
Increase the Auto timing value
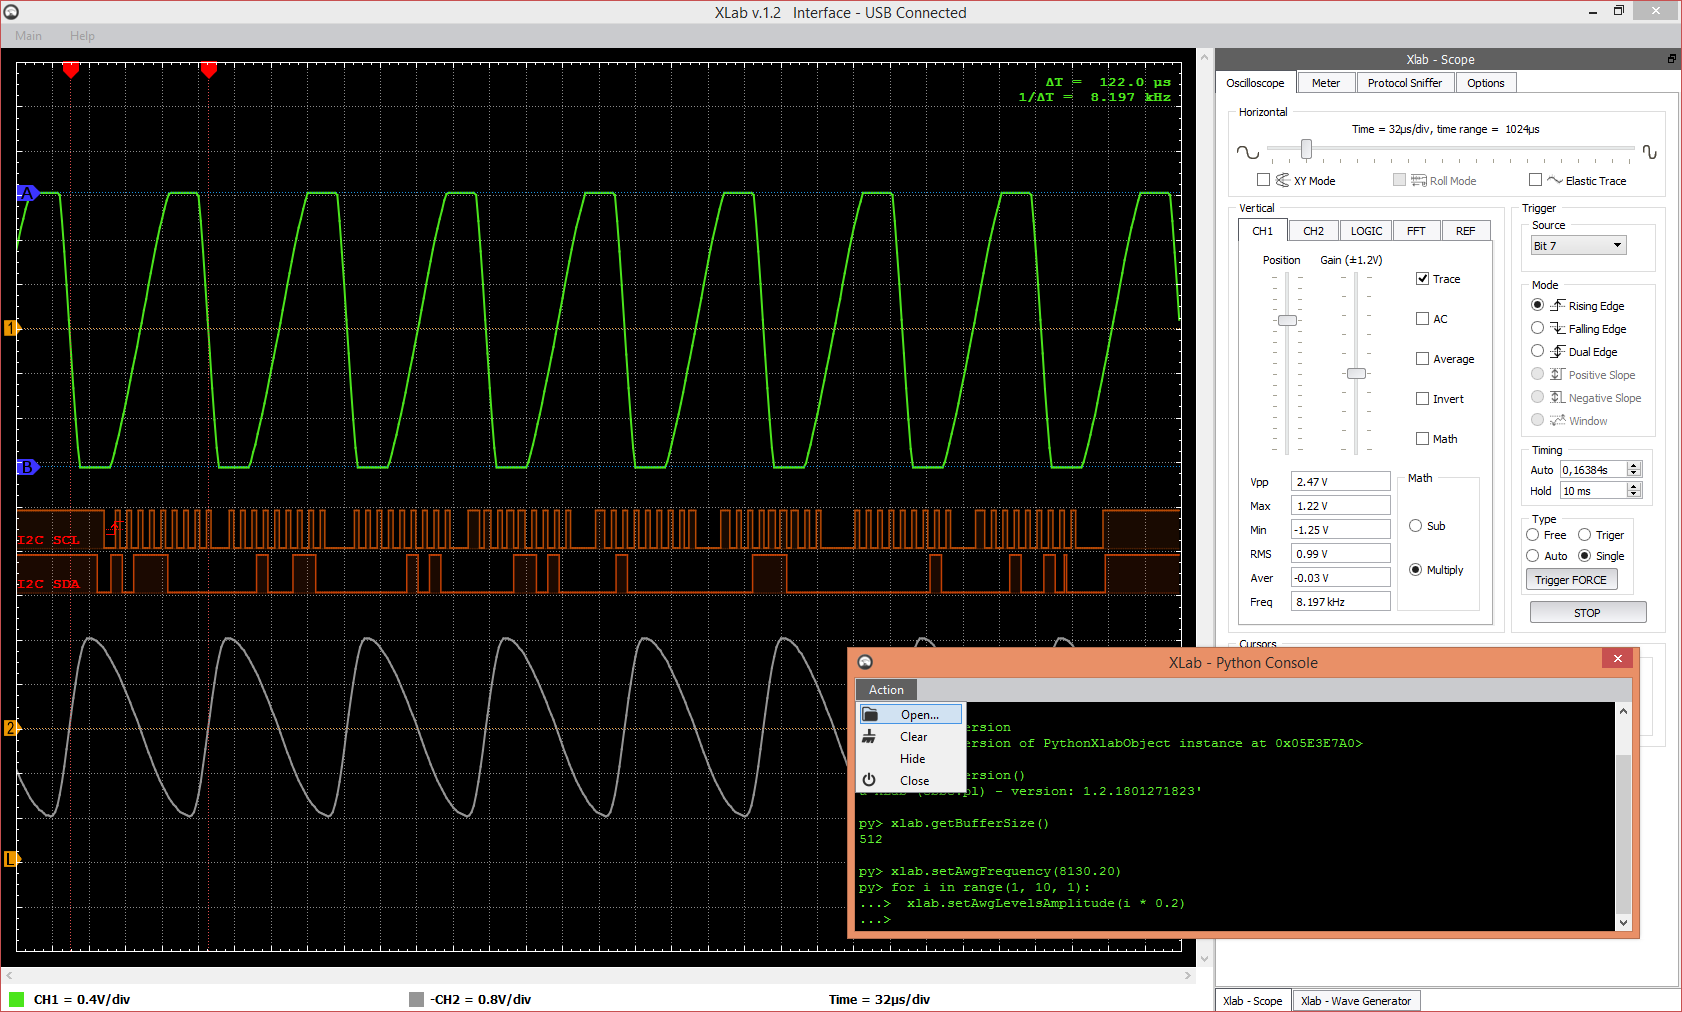(1634, 466)
